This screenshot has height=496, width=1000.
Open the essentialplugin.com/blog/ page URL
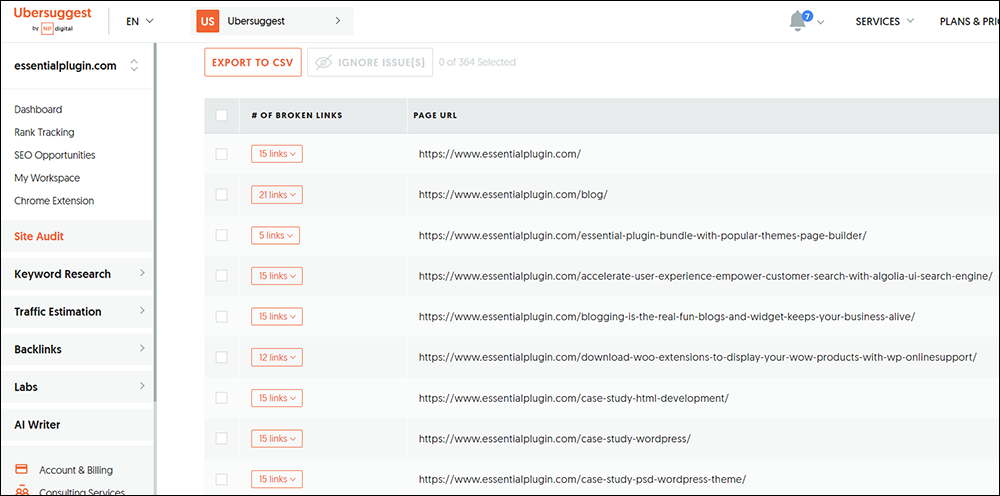pos(512,195)
